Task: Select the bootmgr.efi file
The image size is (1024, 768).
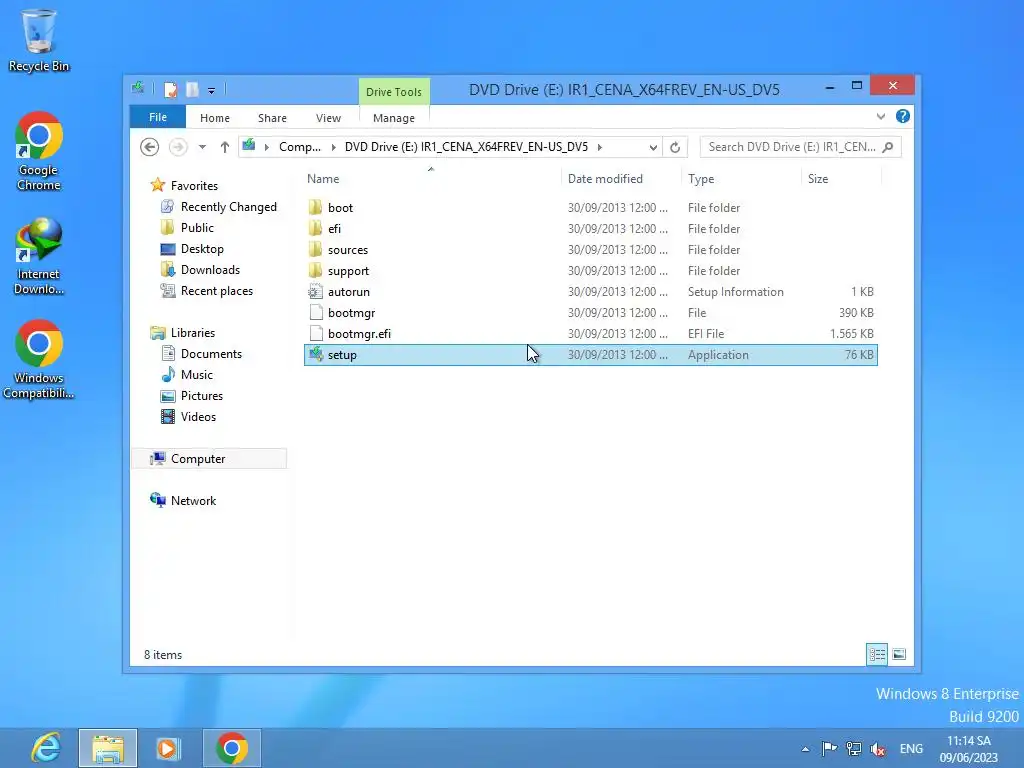Action: (x=590, y=334)
